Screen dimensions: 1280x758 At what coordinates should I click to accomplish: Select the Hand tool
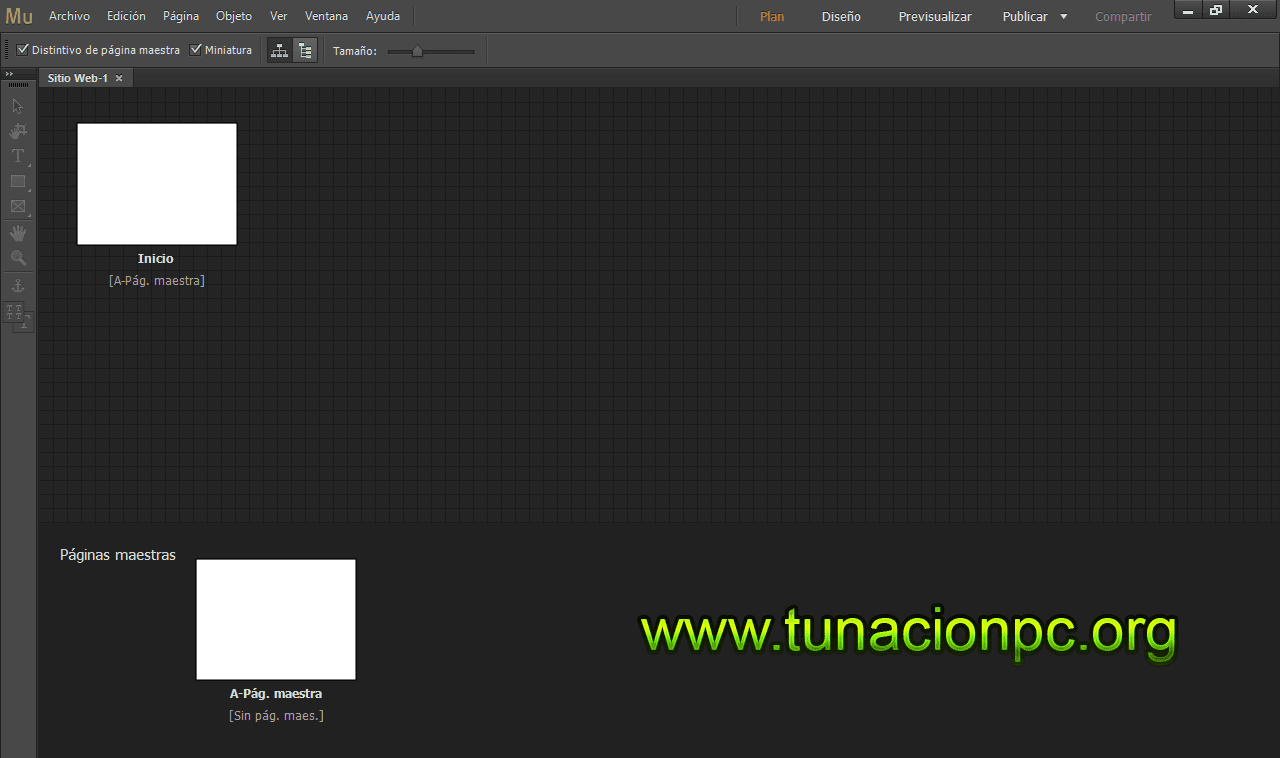[x=17, y=233]
